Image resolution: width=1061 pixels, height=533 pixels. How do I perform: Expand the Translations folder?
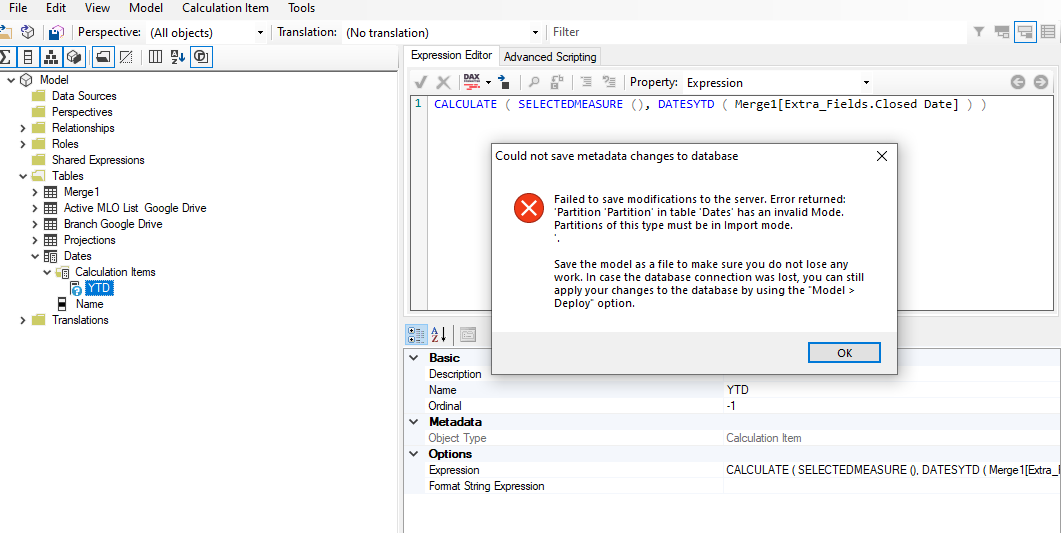click(x=23, y=320)
